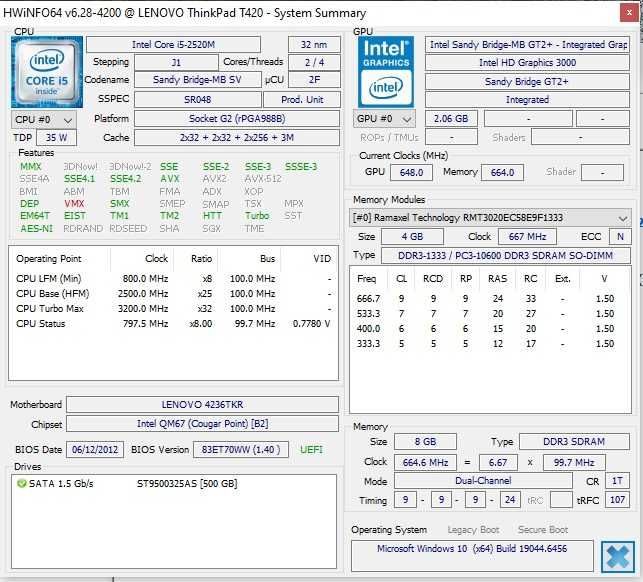Click the red VMX feature label
Viewport: 643px width, 582px height.
(74, 204)
